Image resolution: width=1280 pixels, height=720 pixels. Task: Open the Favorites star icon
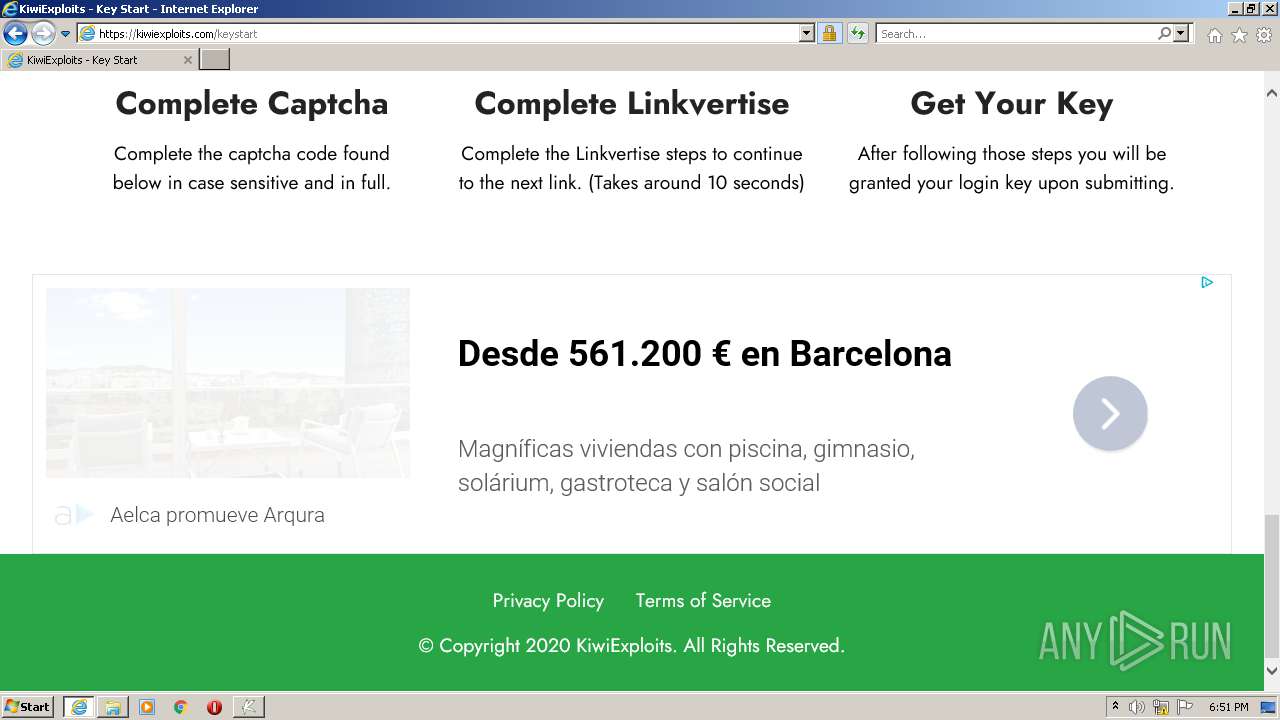click(x=1239, y=35)
